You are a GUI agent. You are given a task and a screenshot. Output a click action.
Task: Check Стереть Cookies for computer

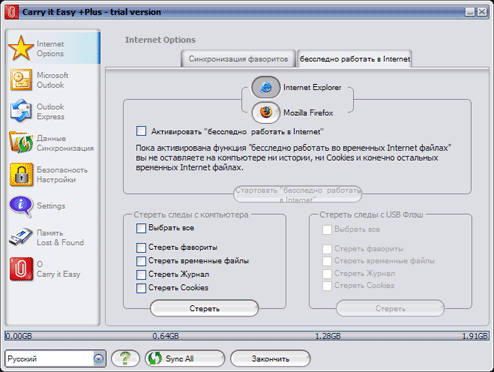point(141,288)
